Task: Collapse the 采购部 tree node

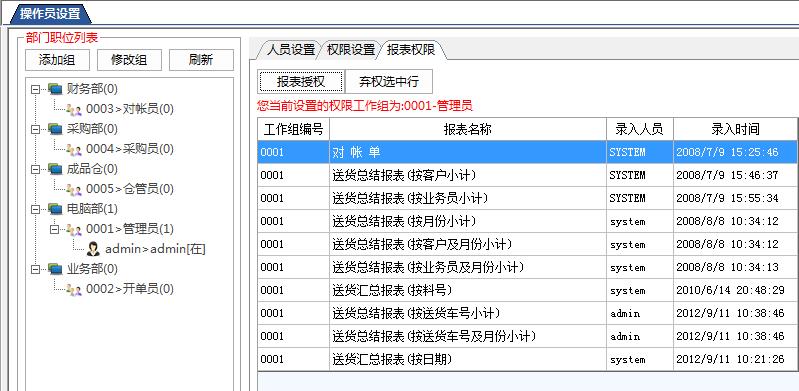Action: pyautogui.click(x=35, y=129)
